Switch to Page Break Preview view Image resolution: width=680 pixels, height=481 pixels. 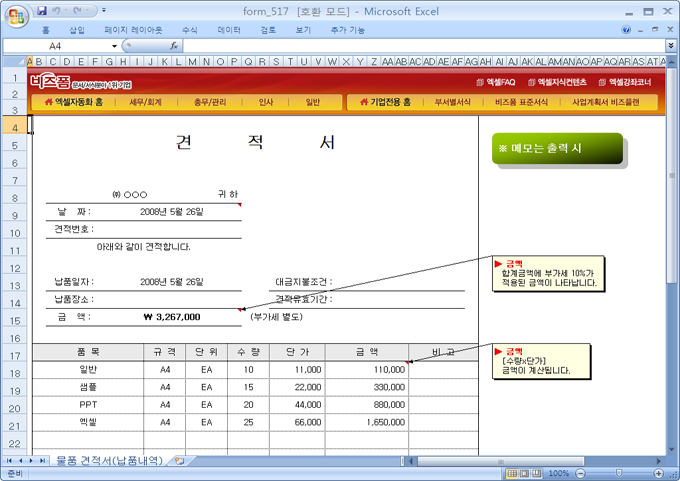pyautogui.click(x=536, y=473)
